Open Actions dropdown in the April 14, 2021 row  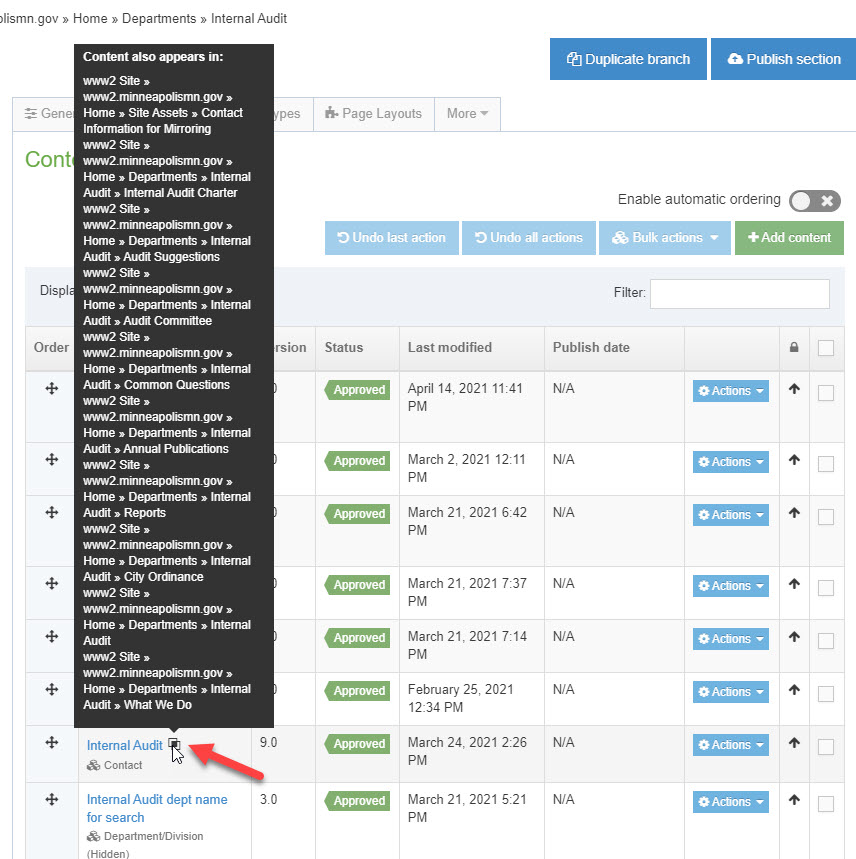point(731,391)
